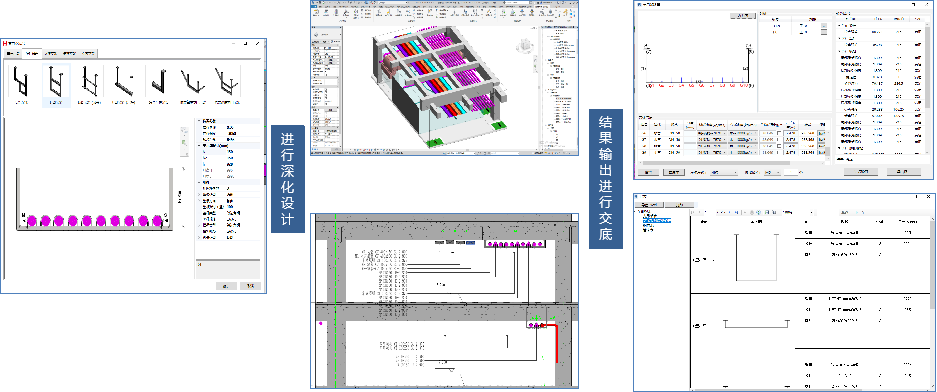Tick the checkbox in third calculation table row
Image resolution: width=937 pixels, height=392 pixels.
coord(779,146)
